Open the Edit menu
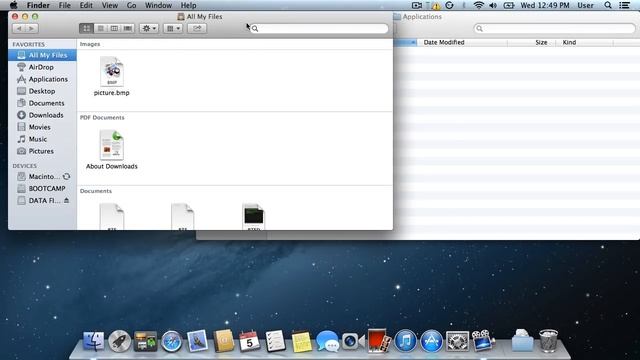 [x=86, y=5]
